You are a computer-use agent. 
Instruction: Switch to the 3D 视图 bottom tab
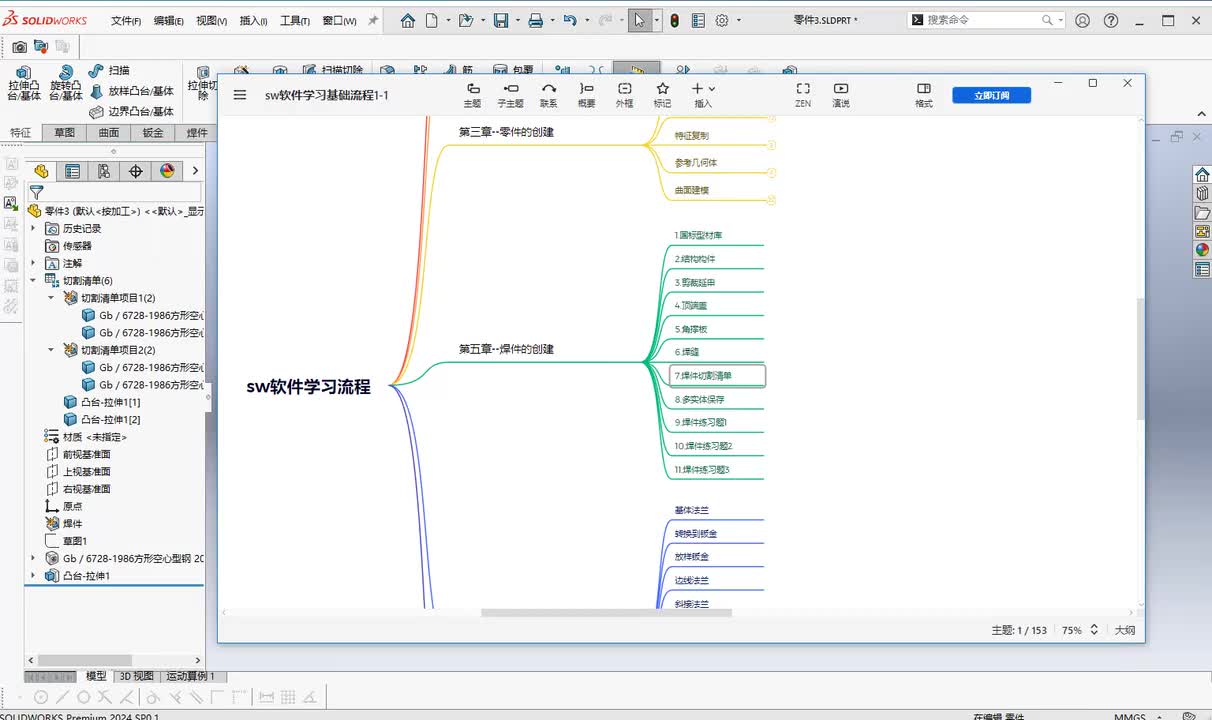(x=136, y=676)
